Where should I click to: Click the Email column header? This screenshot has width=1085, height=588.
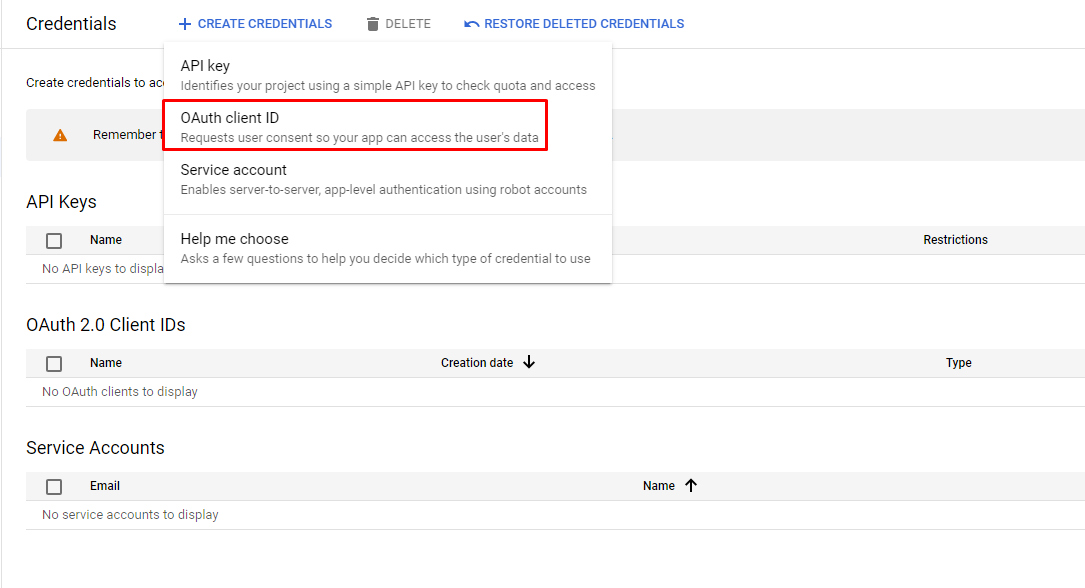click(104, 486)
